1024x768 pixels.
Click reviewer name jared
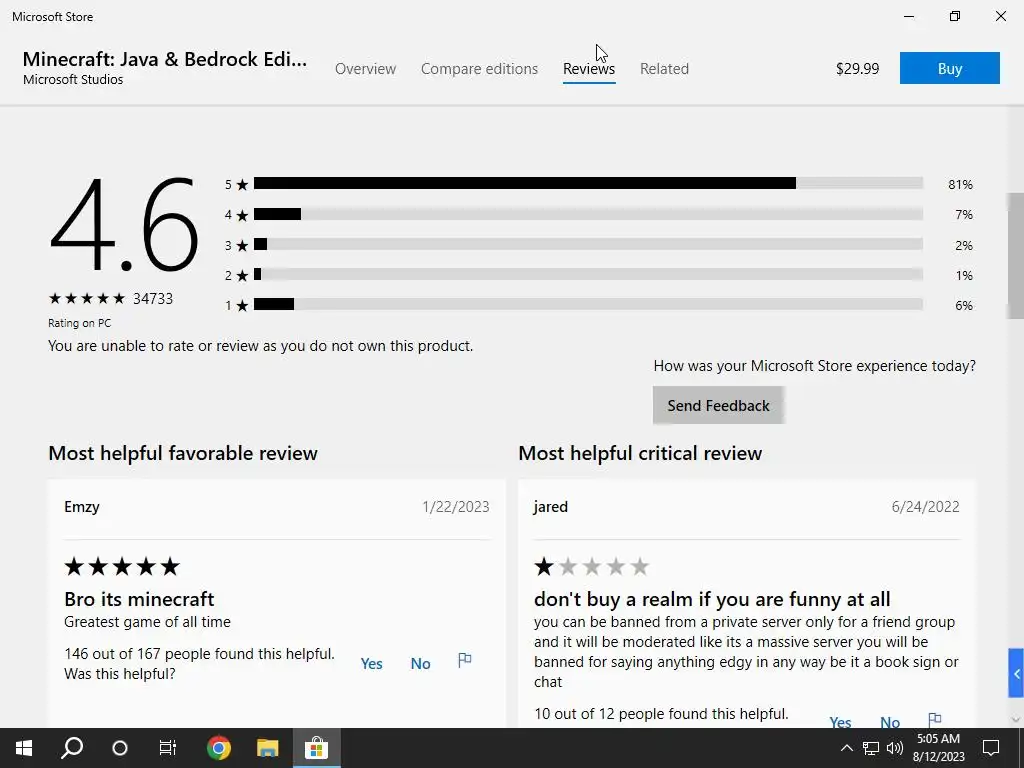(x=551, y=507)
